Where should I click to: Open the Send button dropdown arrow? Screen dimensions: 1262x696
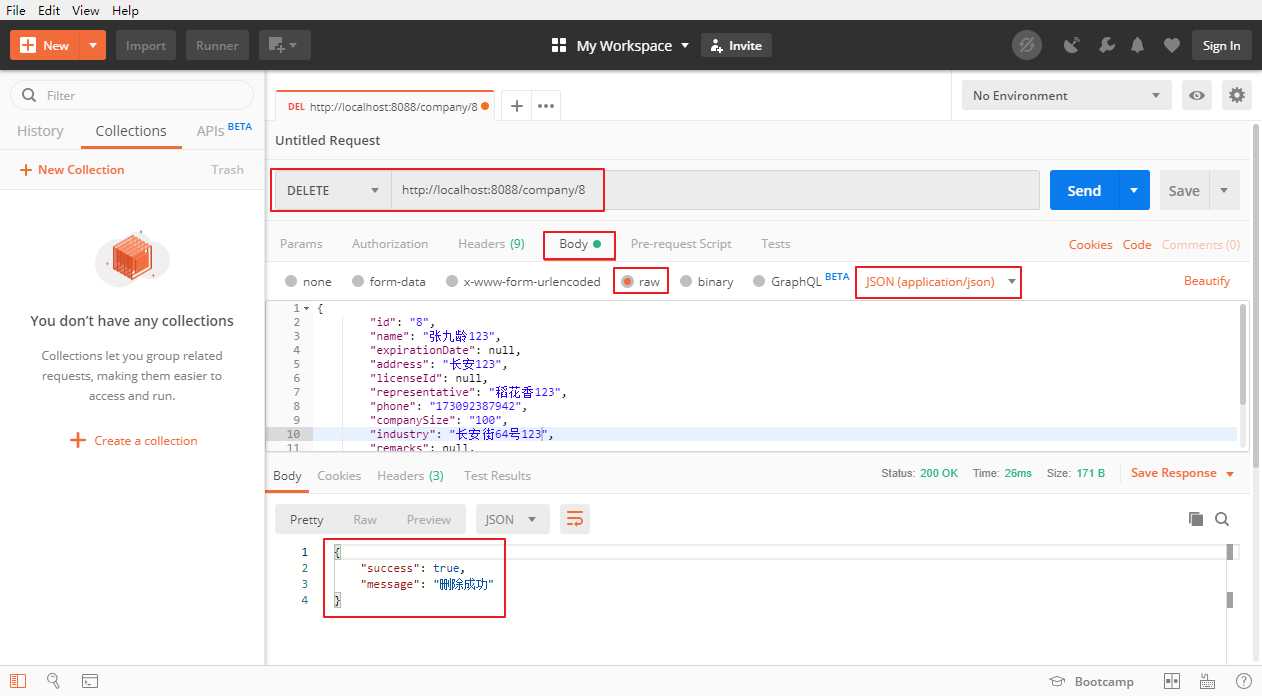[x=1133, y=190]
